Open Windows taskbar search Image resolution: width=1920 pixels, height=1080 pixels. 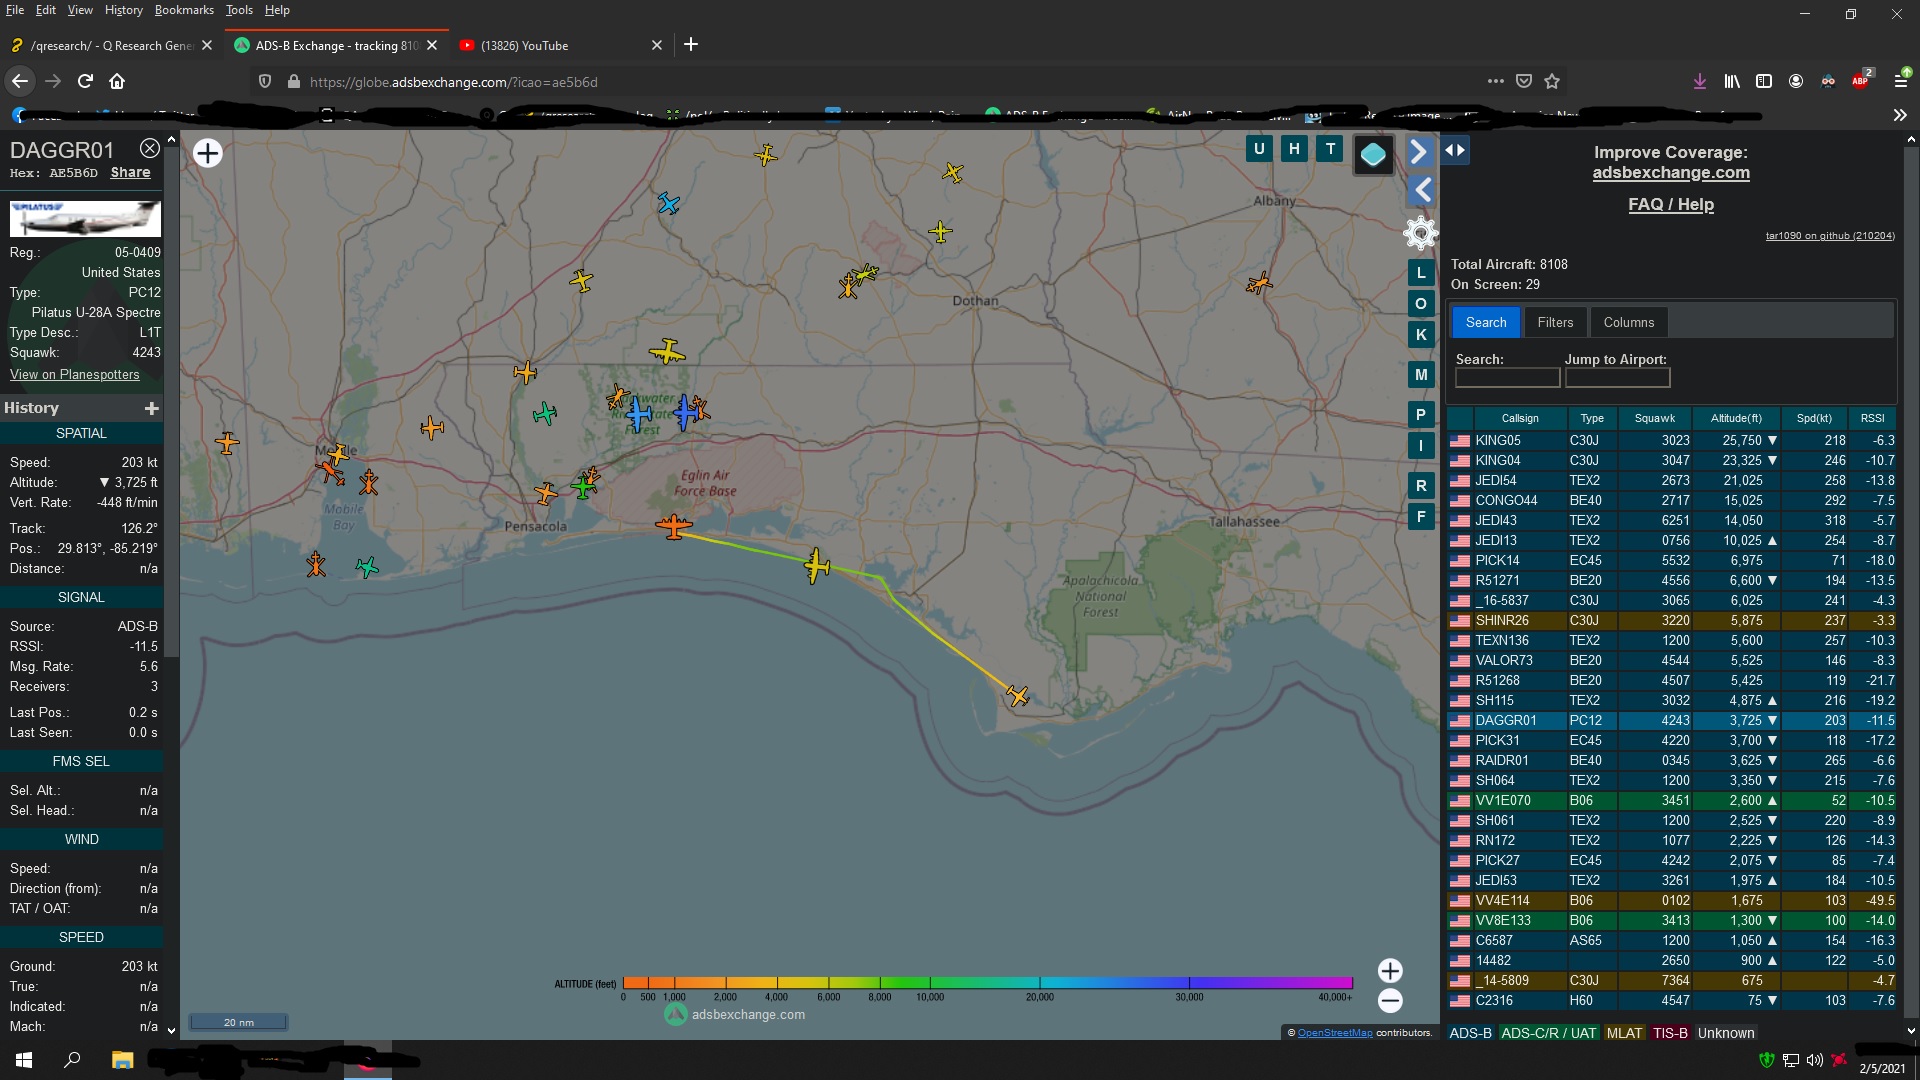pos(72,1060)
